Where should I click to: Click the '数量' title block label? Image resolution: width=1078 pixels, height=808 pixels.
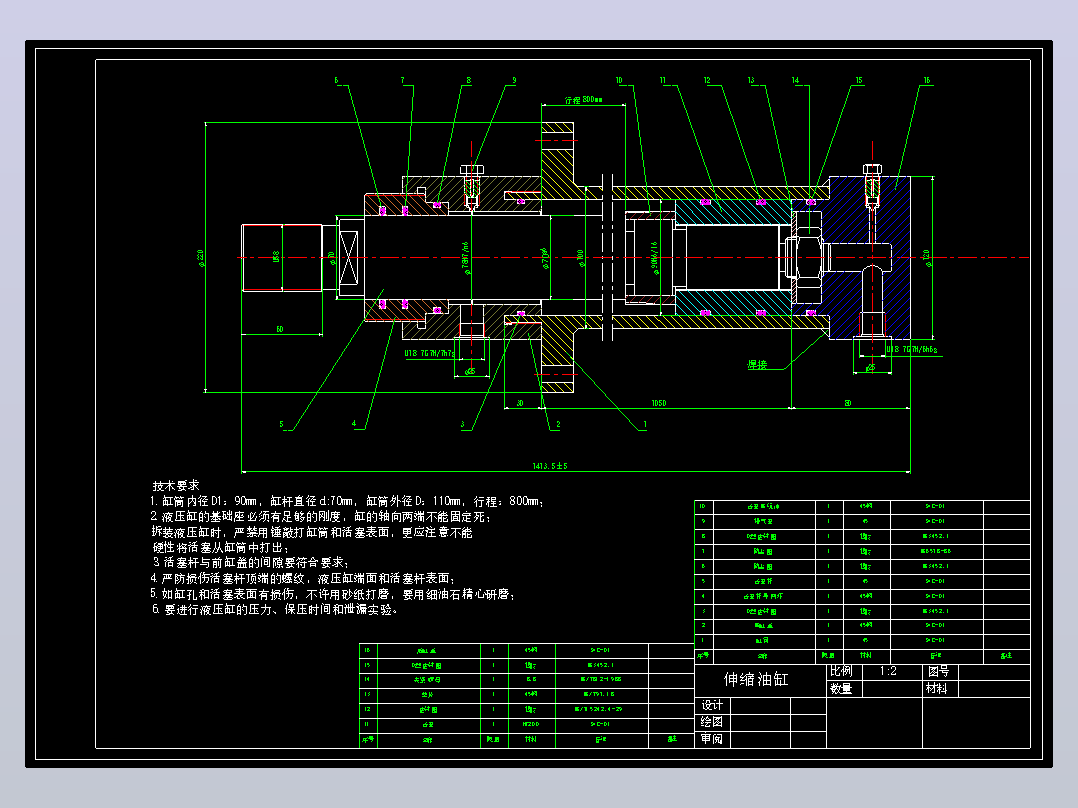click(x=841, y=688)
